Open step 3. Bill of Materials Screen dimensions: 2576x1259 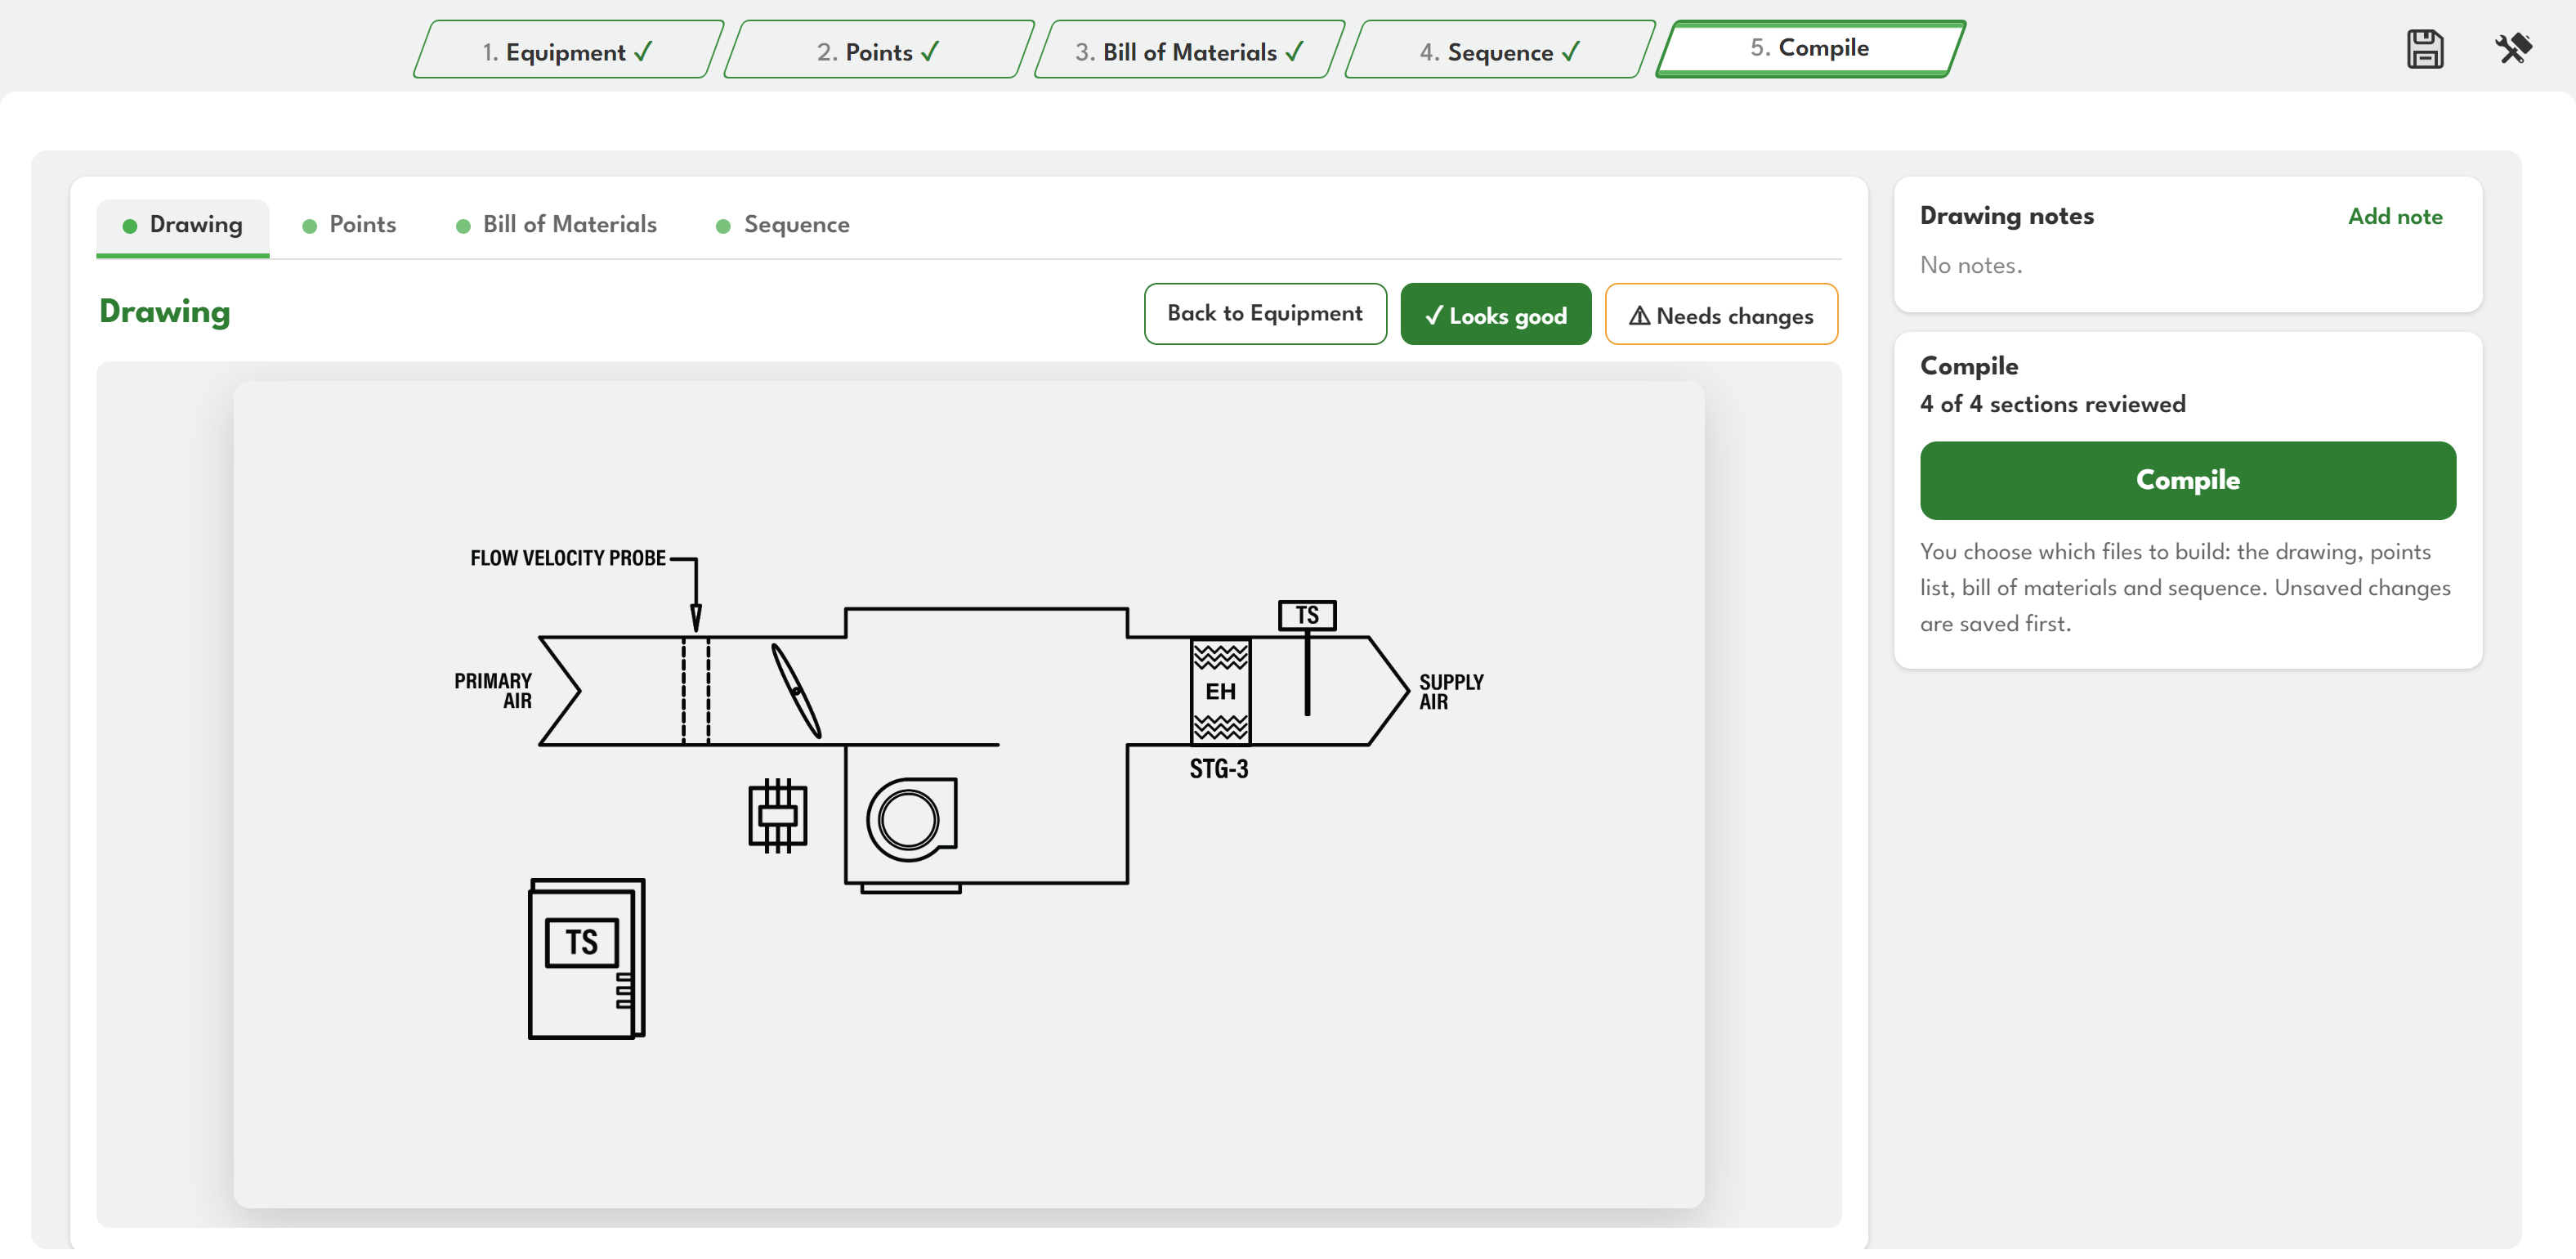click(1189, 51)
